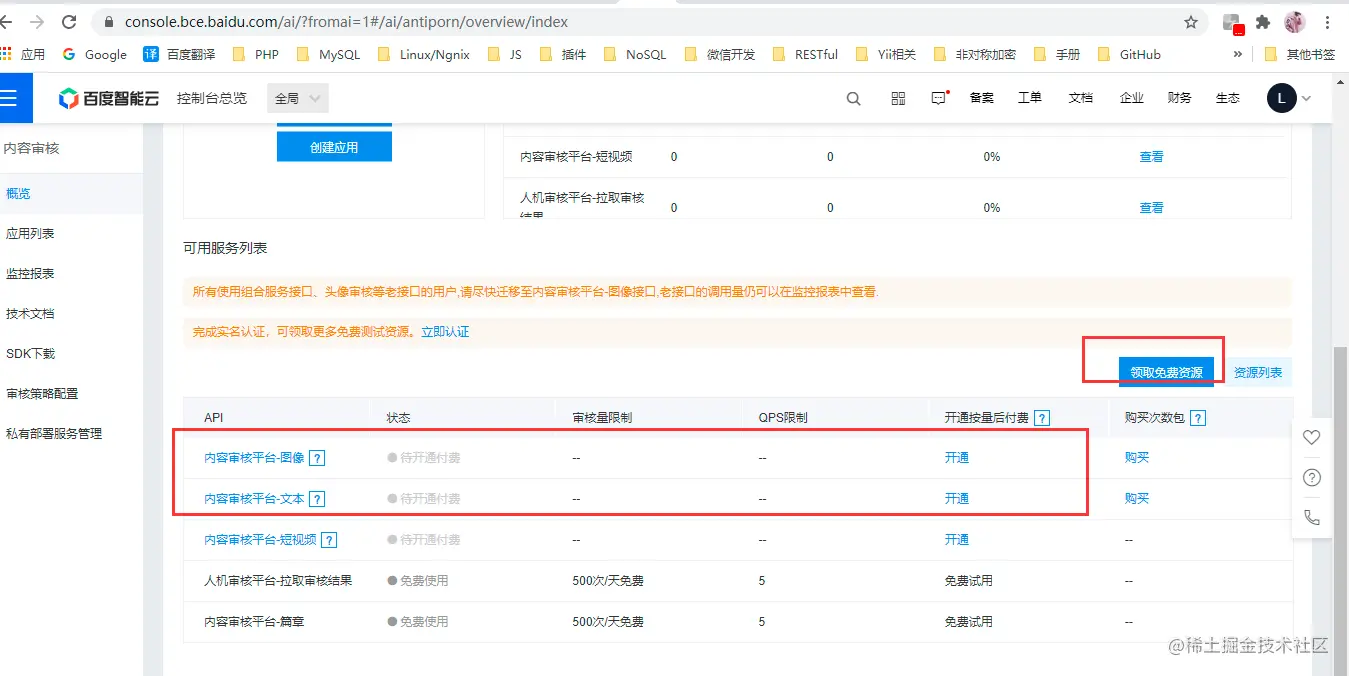The height and width of the screenshot is (676, 1349).
Task: Expand the 全局 region dropdown
Action: [298, 98]
